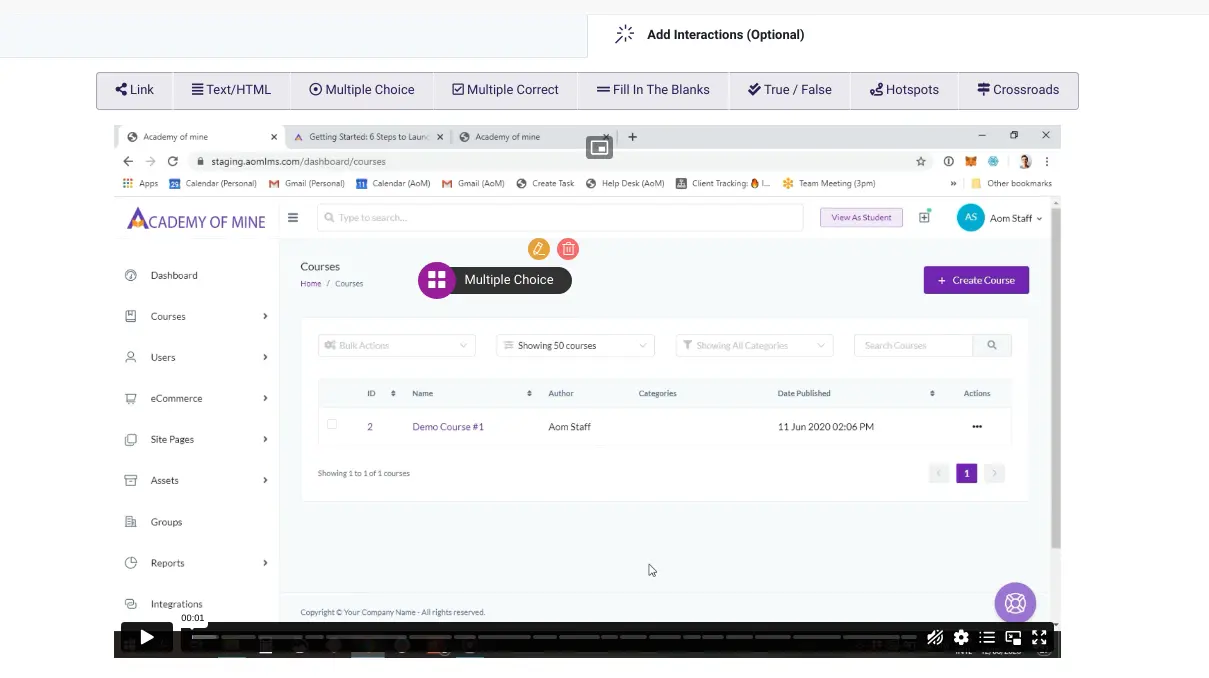Viewport: 1209px width, 678px height.
Task: Click the orange edit pencil icon
Action: [539, 249]
